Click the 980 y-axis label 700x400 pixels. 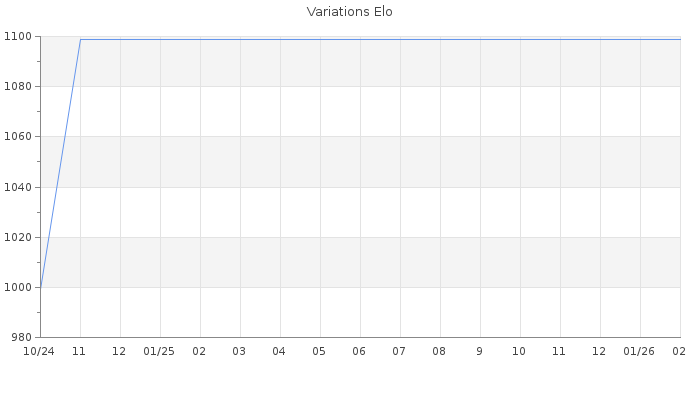pos(24,337)
